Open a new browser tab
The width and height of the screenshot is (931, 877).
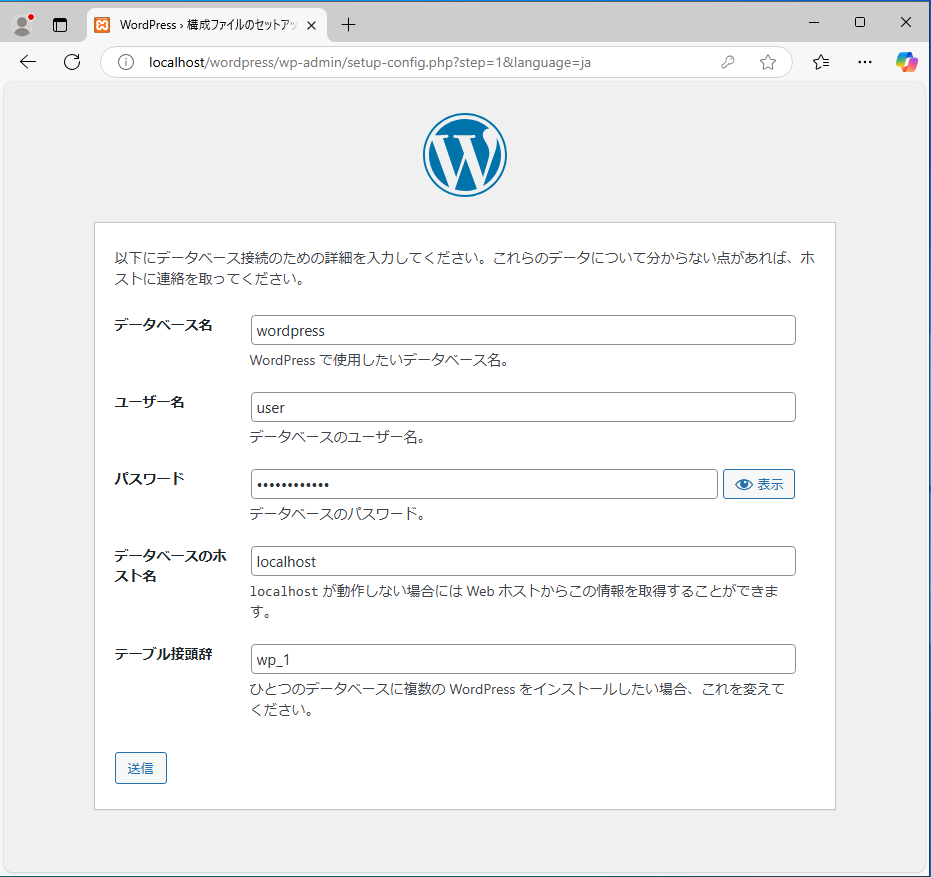pos(348,24)
